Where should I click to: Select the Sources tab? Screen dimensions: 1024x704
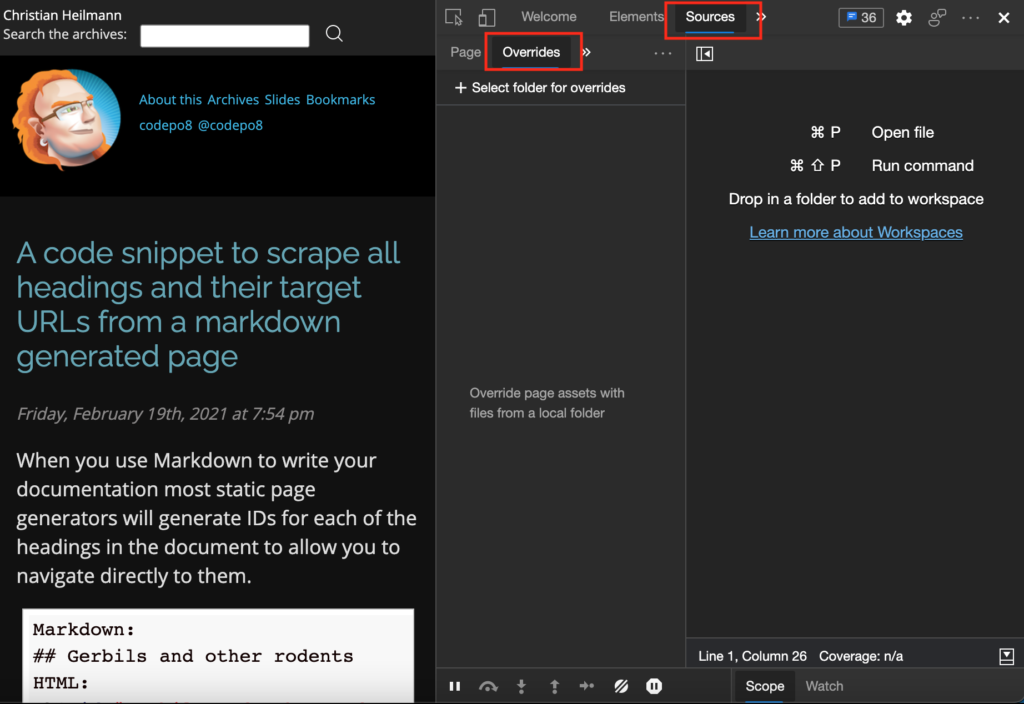point(710,17)
